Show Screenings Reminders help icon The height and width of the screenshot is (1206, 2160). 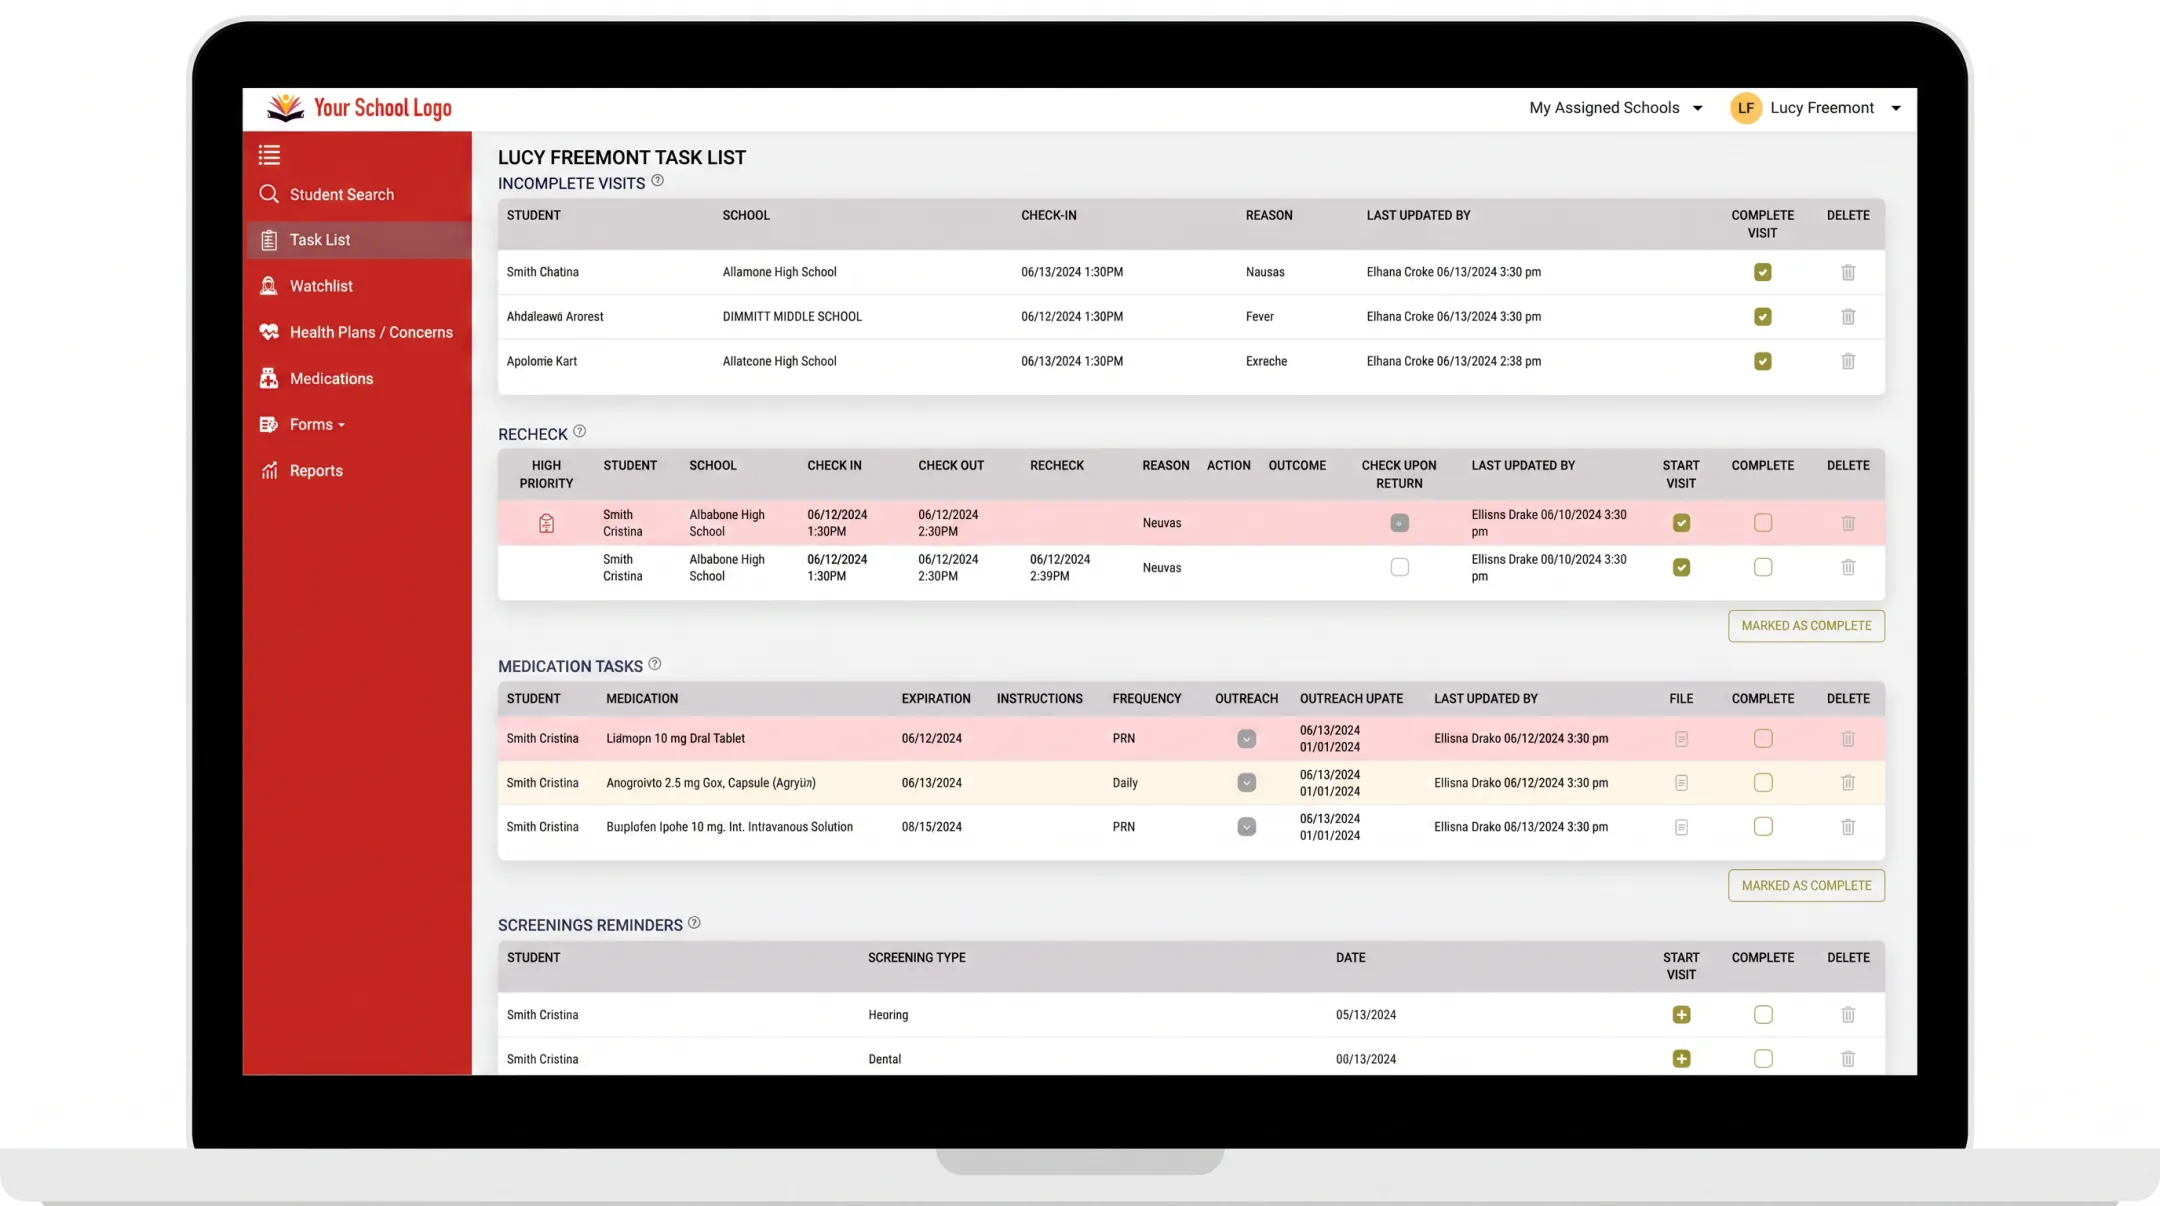694,923
